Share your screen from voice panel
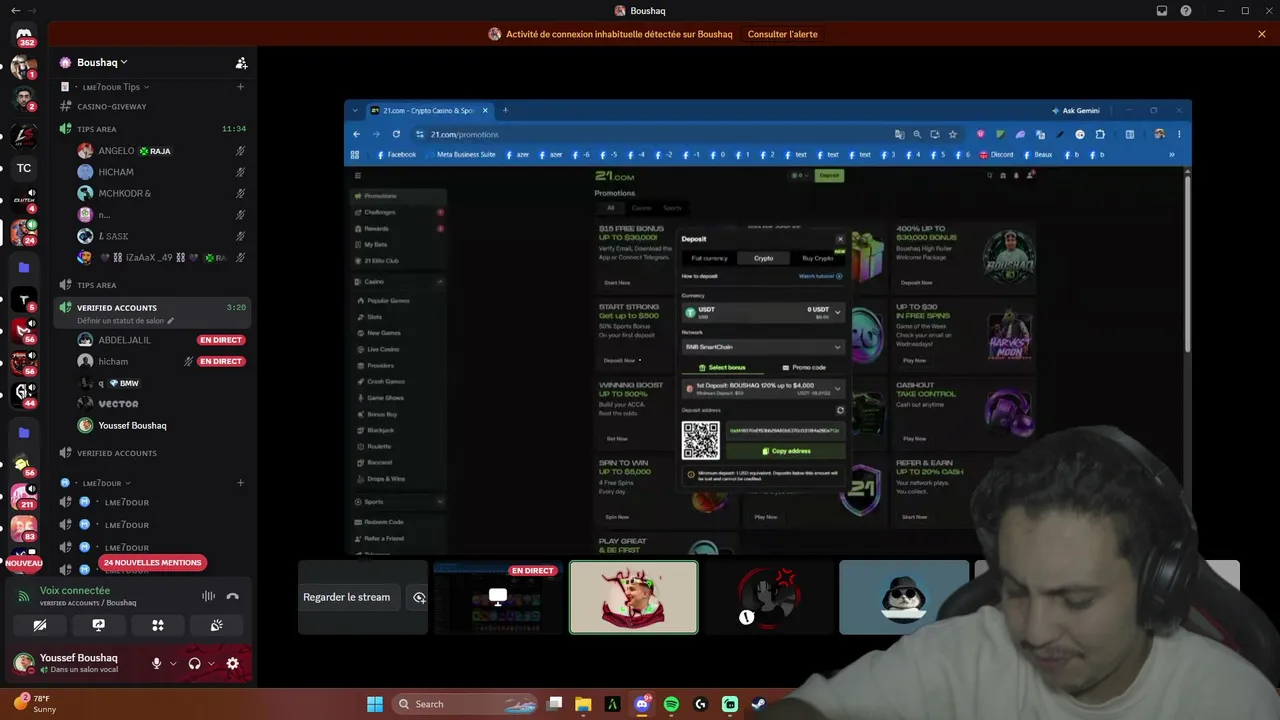The width and height of the screenshot is (1280, 720). coord(99,625)
